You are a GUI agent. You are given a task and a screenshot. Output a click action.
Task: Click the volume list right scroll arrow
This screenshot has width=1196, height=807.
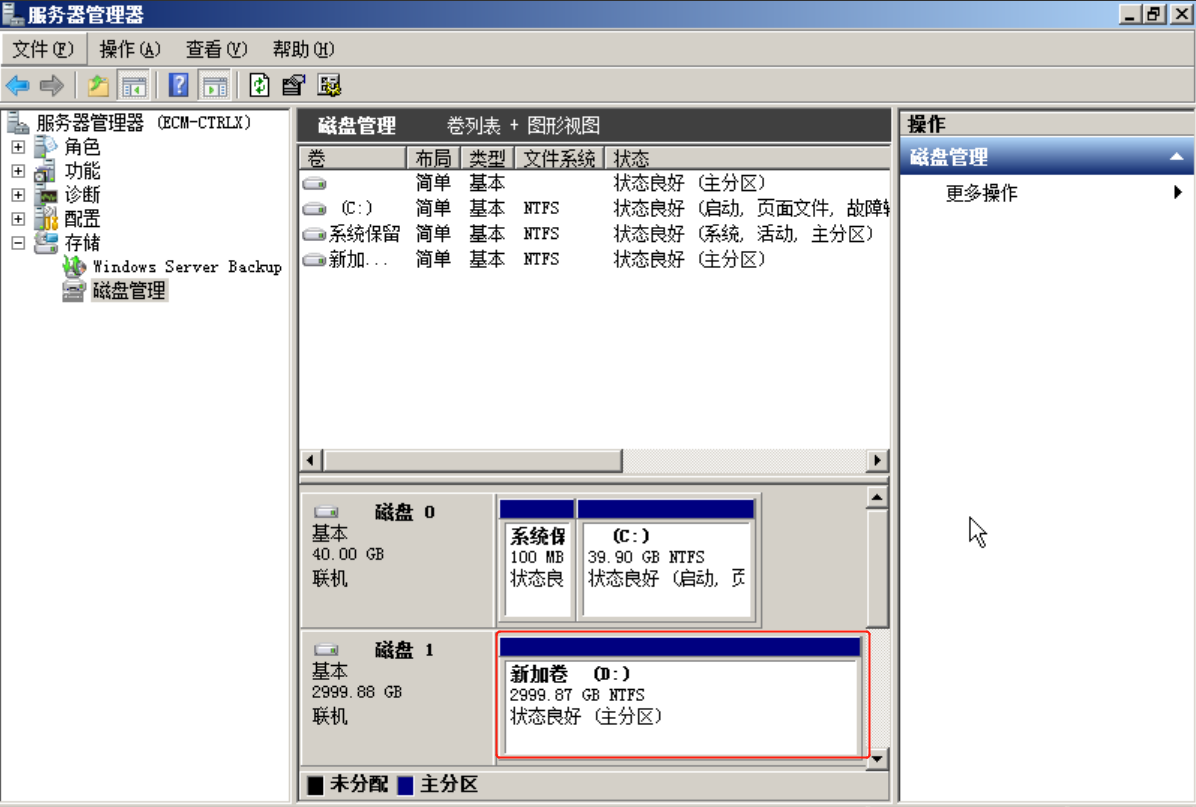point(877,460)
